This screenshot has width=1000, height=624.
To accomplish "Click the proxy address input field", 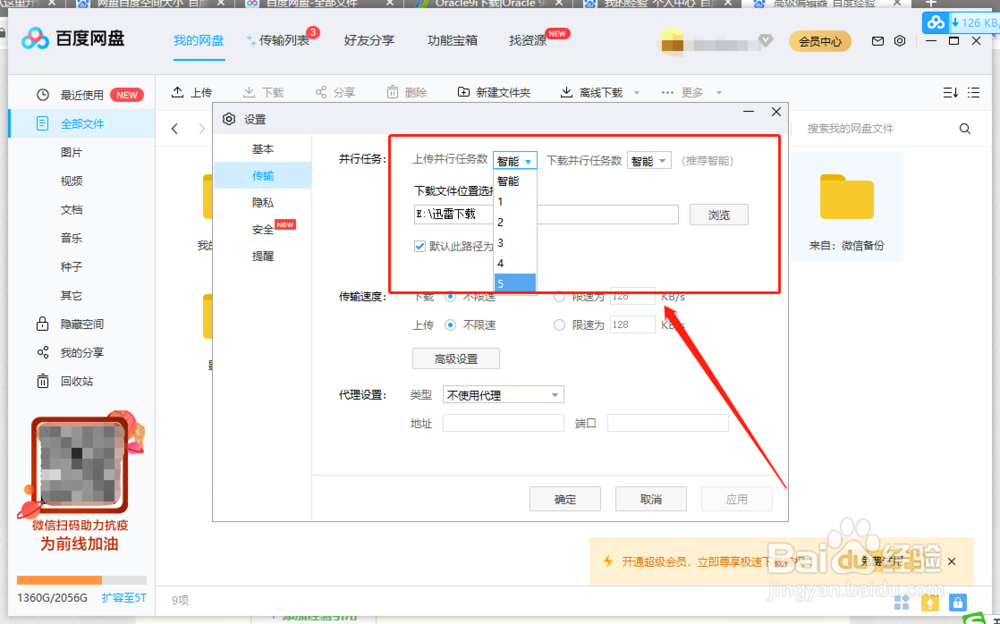I will pyautogui.click(x=503, y=423).
